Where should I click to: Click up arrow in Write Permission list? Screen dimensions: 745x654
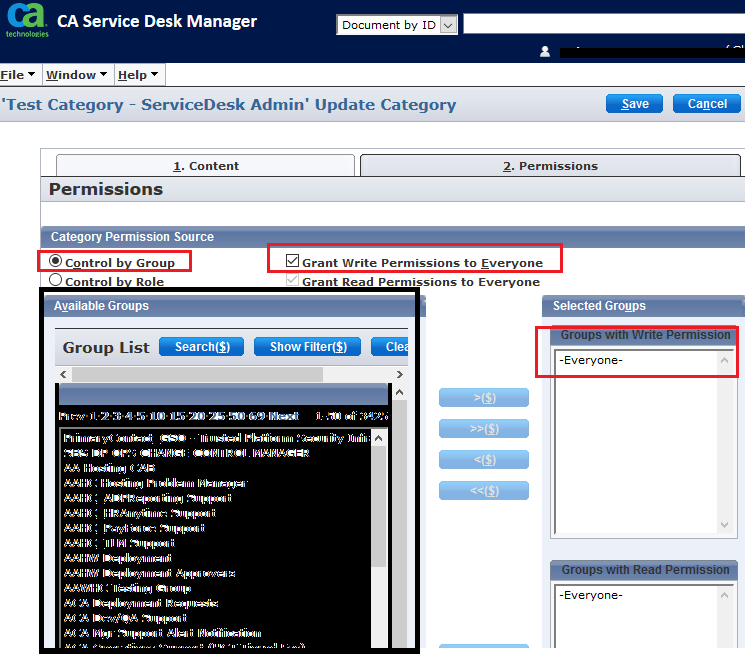[724, 360]
